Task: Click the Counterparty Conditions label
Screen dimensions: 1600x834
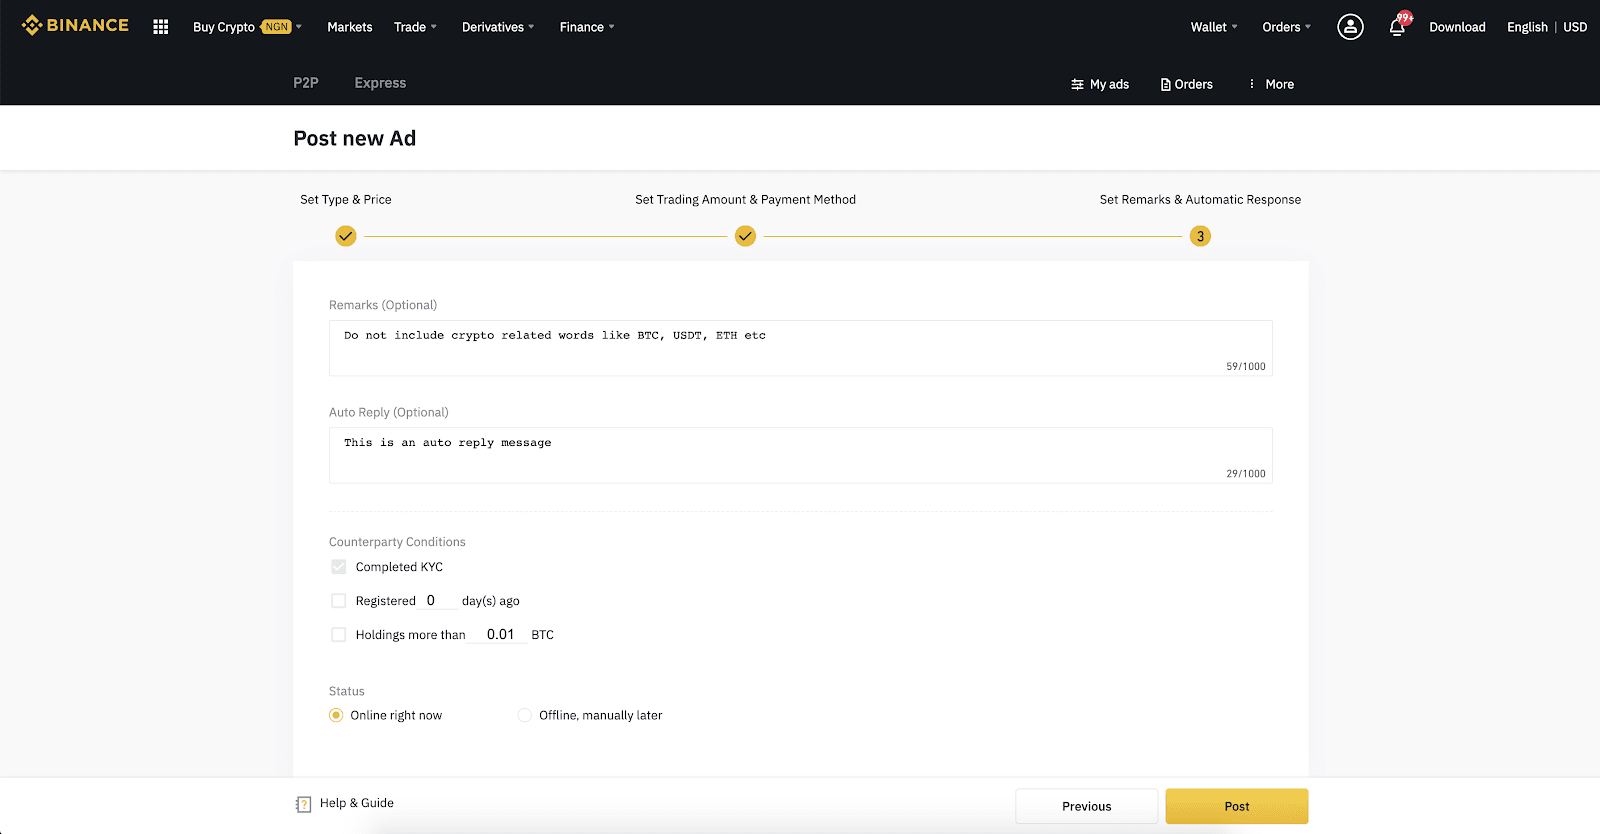Action: [x=397, y=542]
